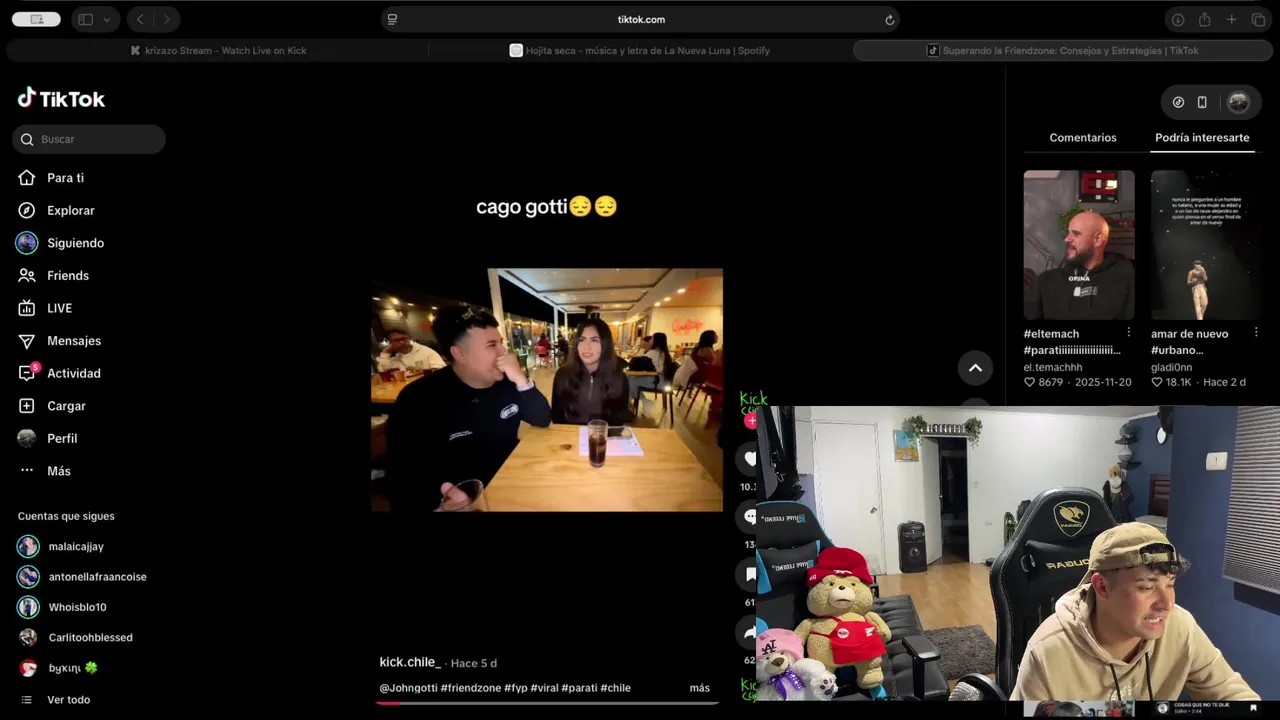The image size is (1280, 720).
Task: Click the video player frame
Action: 547,390
